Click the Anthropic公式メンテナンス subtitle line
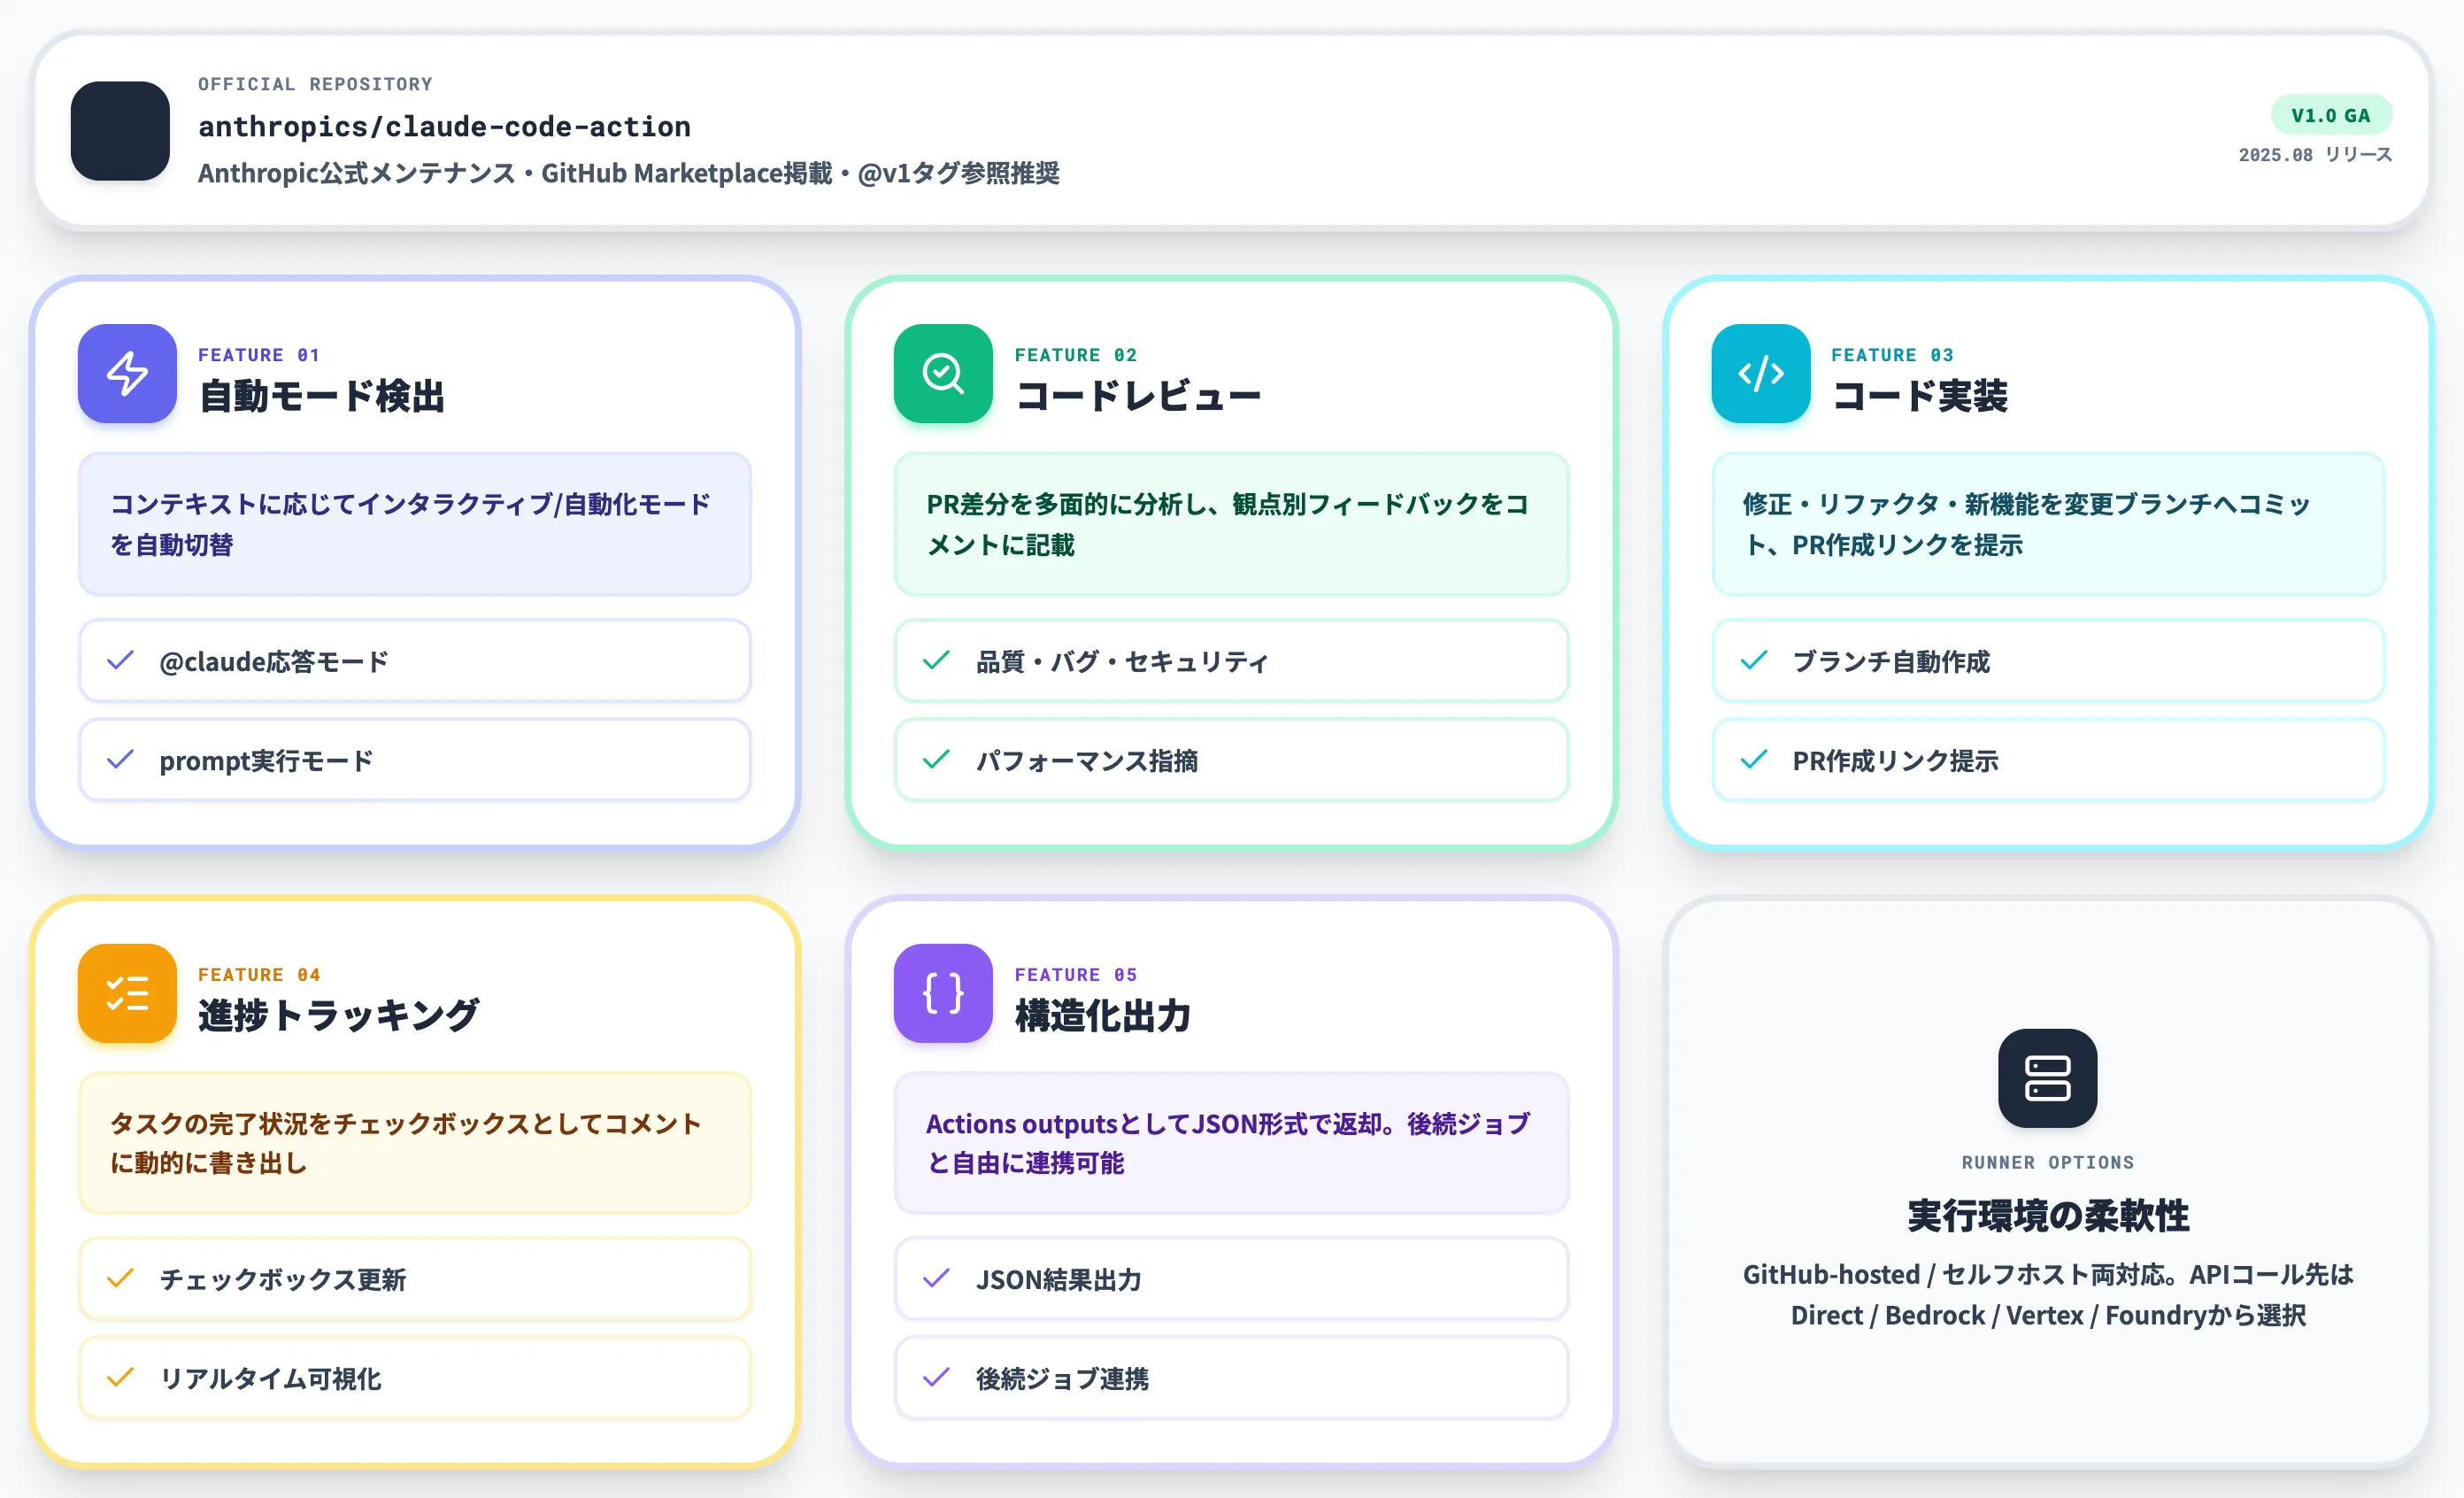Viewport: 2464px width, 1498px height. tap(628, 173)
